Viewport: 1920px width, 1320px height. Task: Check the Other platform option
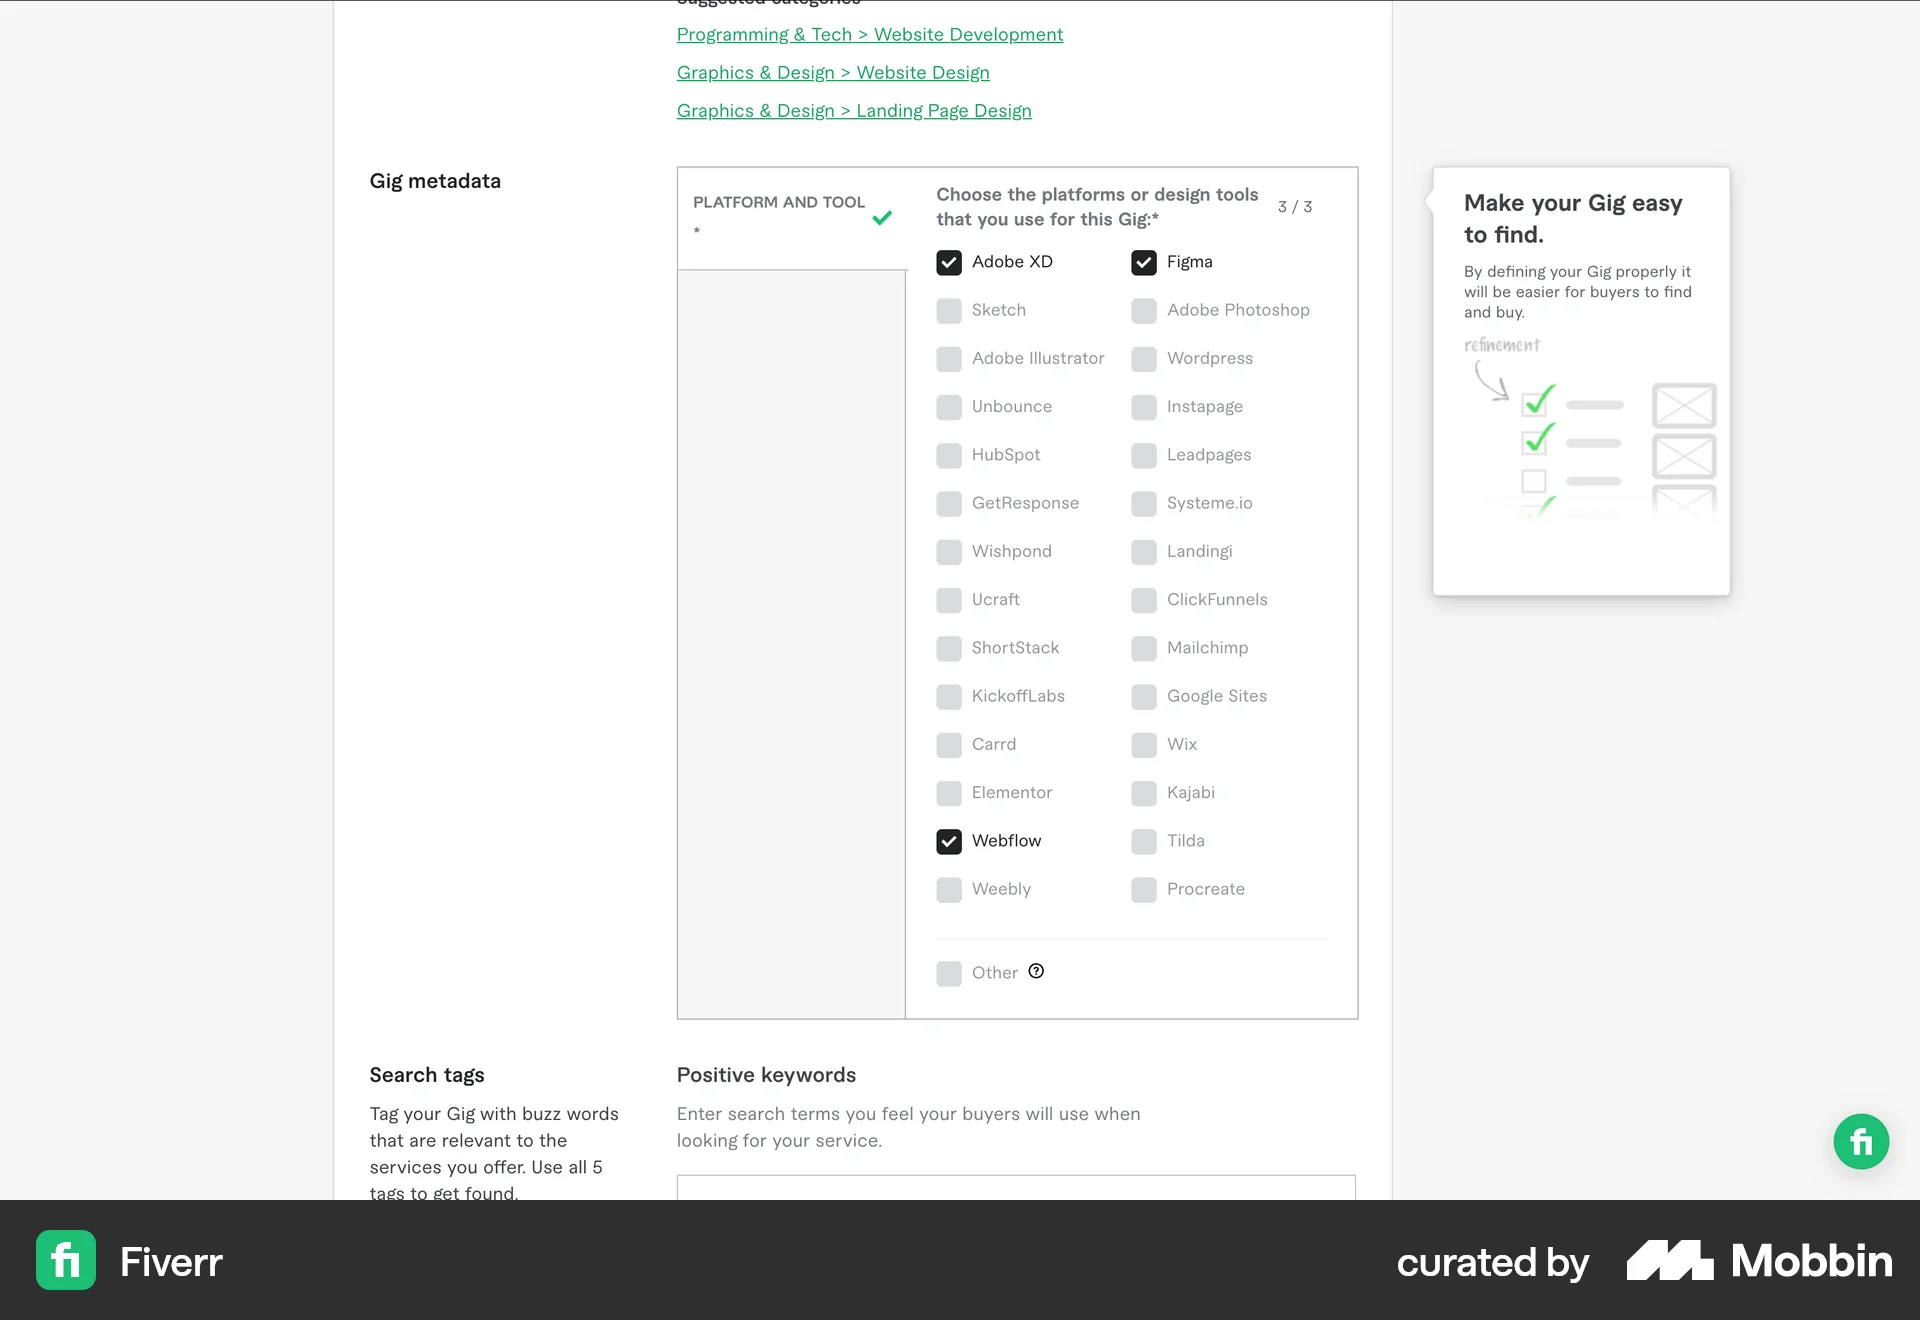click(948, 972)
